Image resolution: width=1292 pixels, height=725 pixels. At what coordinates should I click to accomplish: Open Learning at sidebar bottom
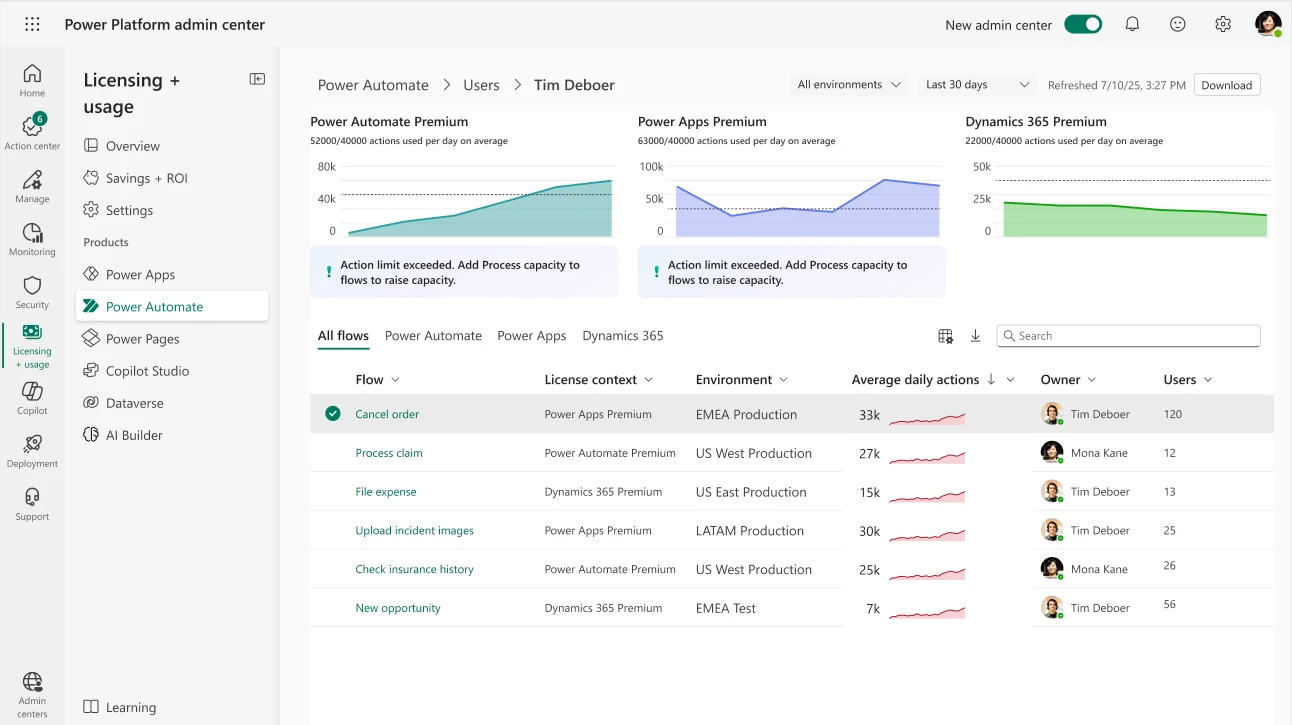(x=120, y=707)
